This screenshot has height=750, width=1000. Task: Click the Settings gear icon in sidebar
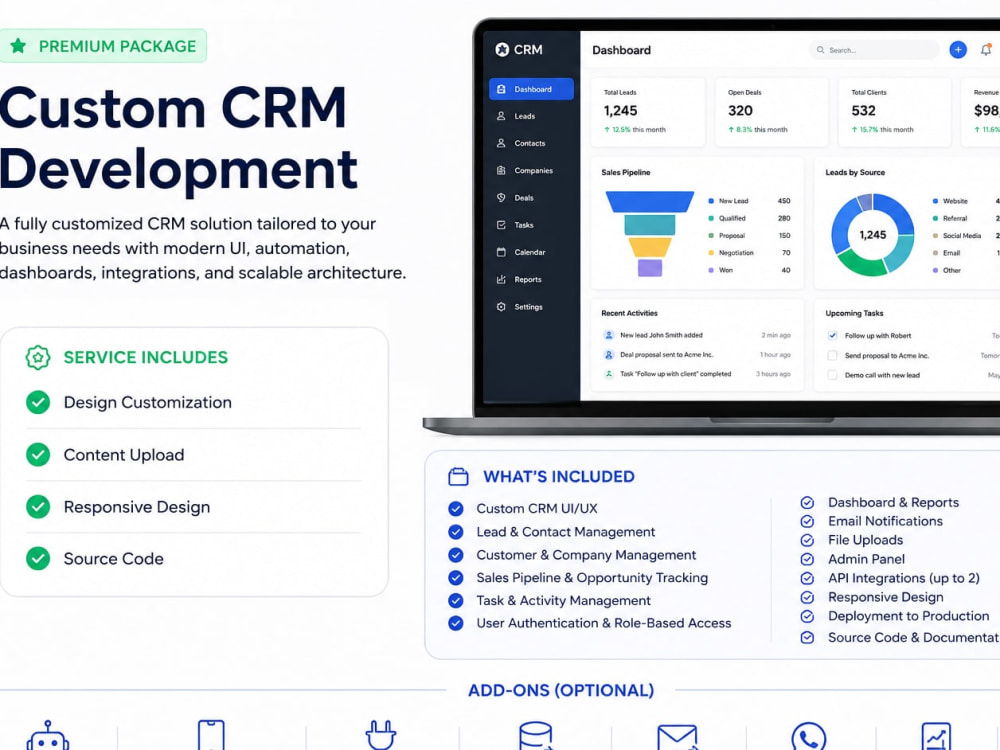(x=501, y=307)
